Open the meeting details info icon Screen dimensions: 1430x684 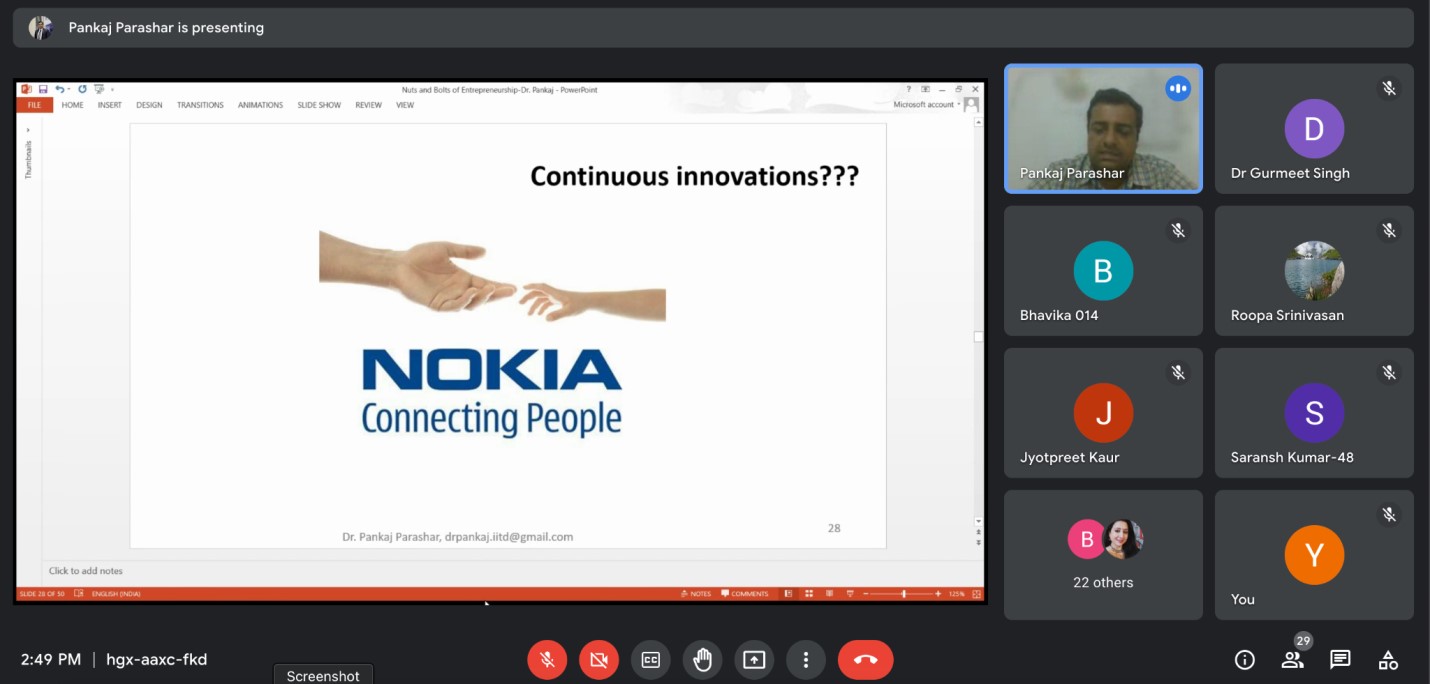pos(1245,660)
